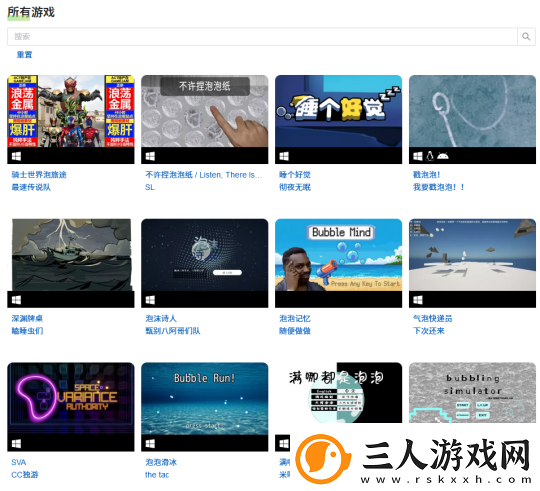540x491 pixels.
Task: Click the search magnifier icon
Action: click(x=526, y=36)
